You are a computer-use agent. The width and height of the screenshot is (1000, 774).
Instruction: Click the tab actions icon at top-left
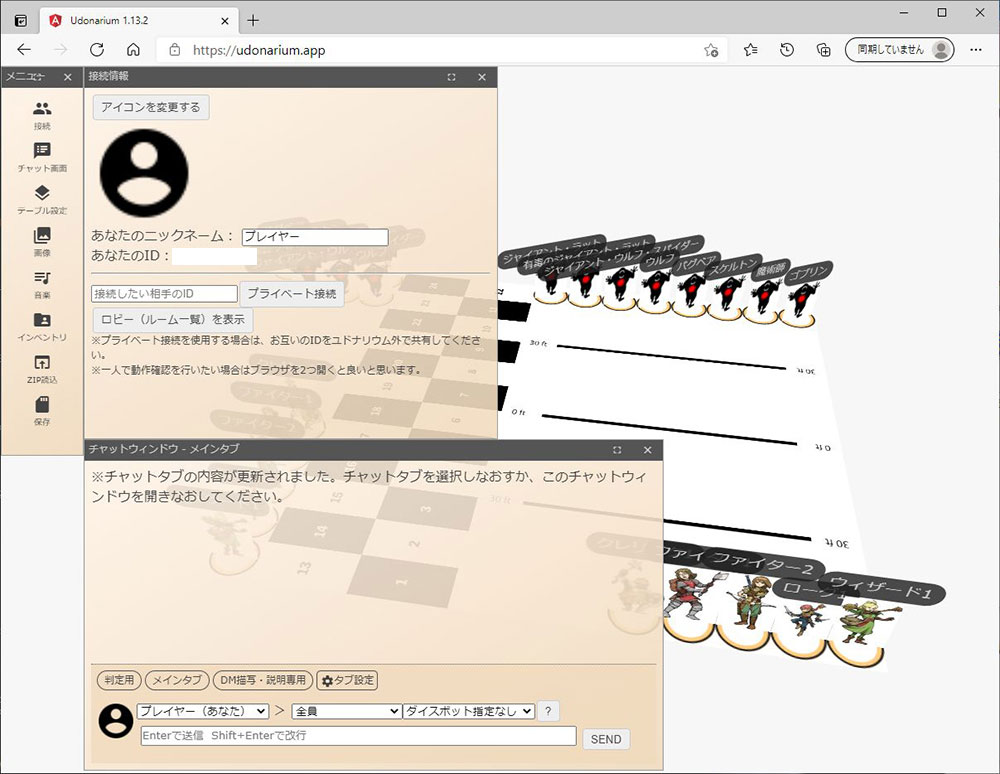tap(21, 20)
